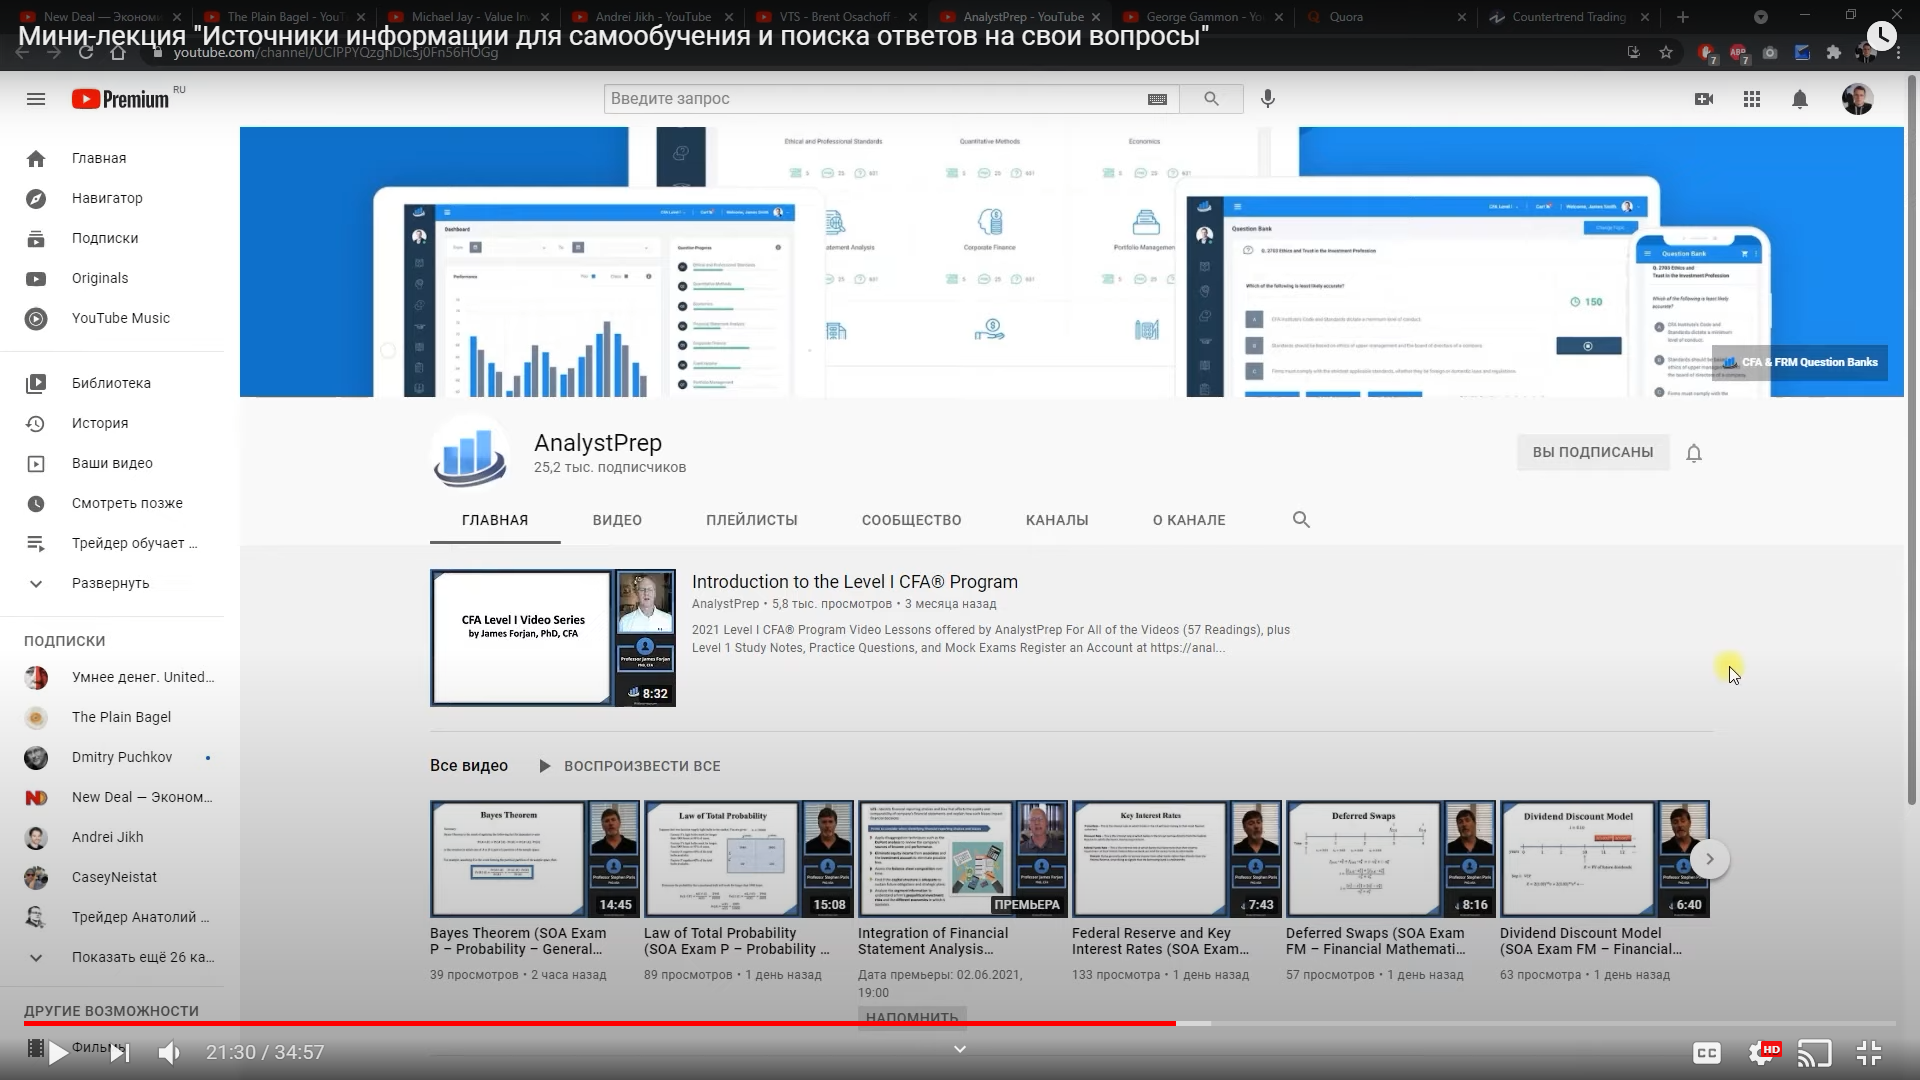The height and width of the screenshot is (1080, 1920).
Task: Click the channel search magnifier icon
Action: click(1300, 520)
